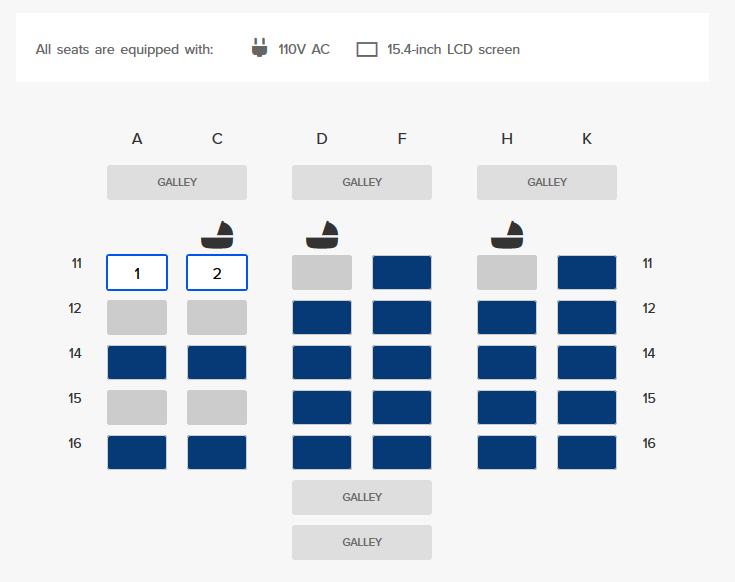Click the bassinet icon above column C
735x582 pixels.
point(217,235)
